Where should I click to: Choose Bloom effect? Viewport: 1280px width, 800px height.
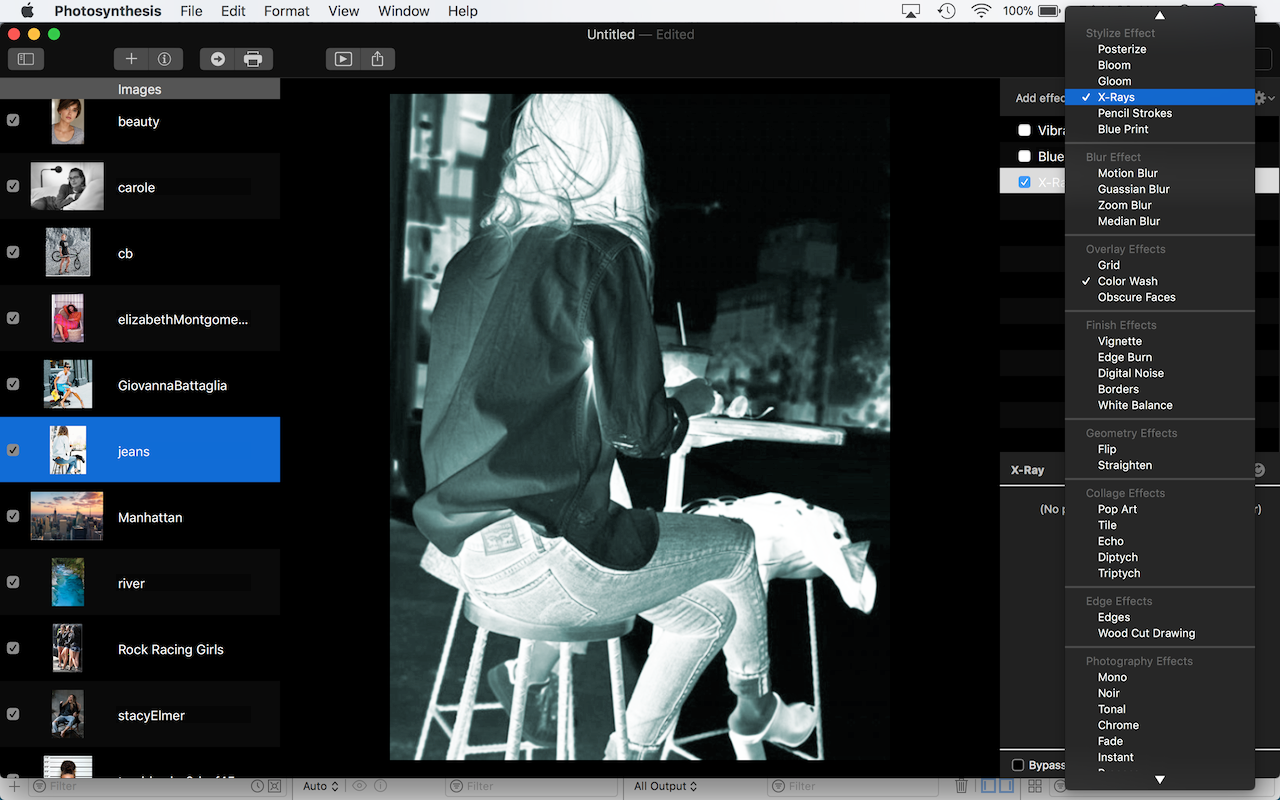[1160, 65]
